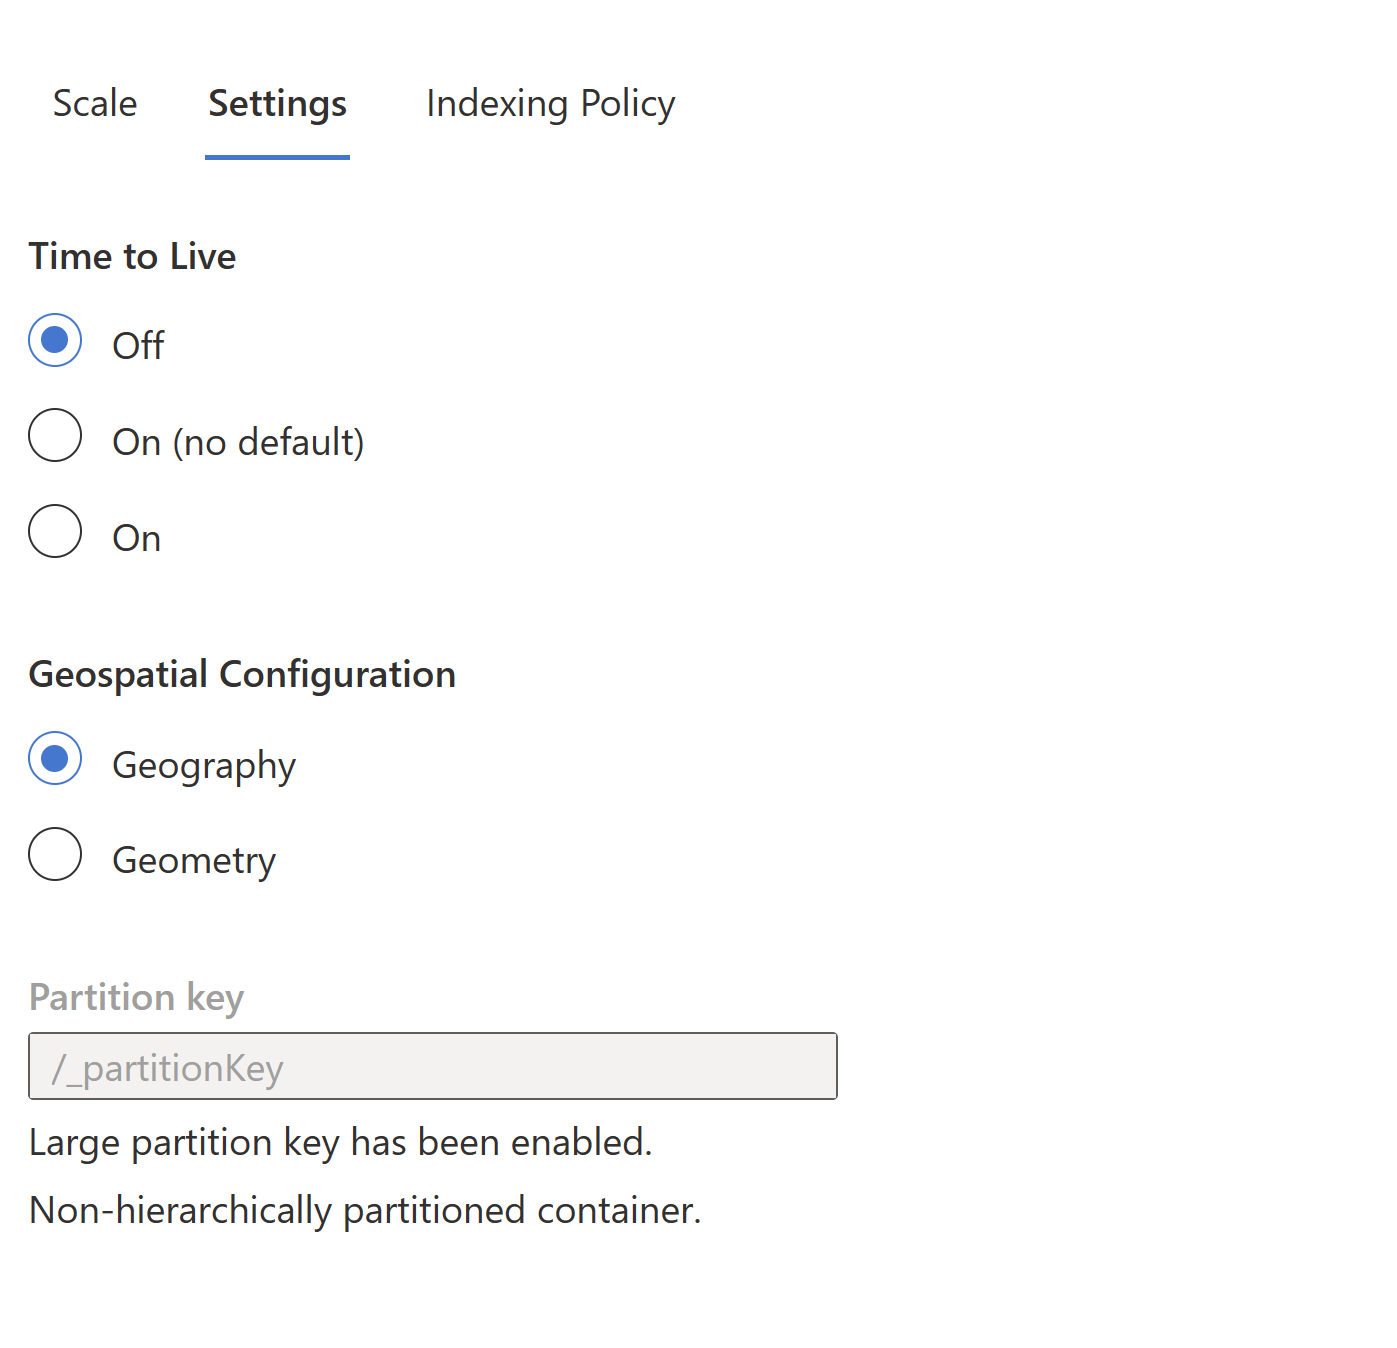Click the Partition key label
This screenshot has width=1397, height=1348.
(136, 997)
